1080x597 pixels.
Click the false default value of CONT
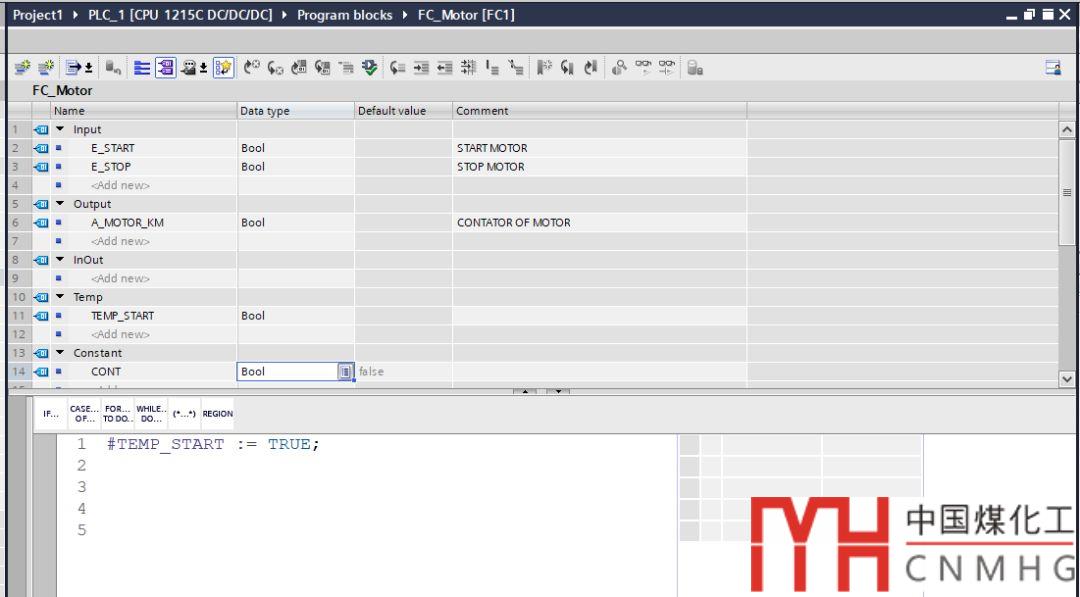(371, 371)
